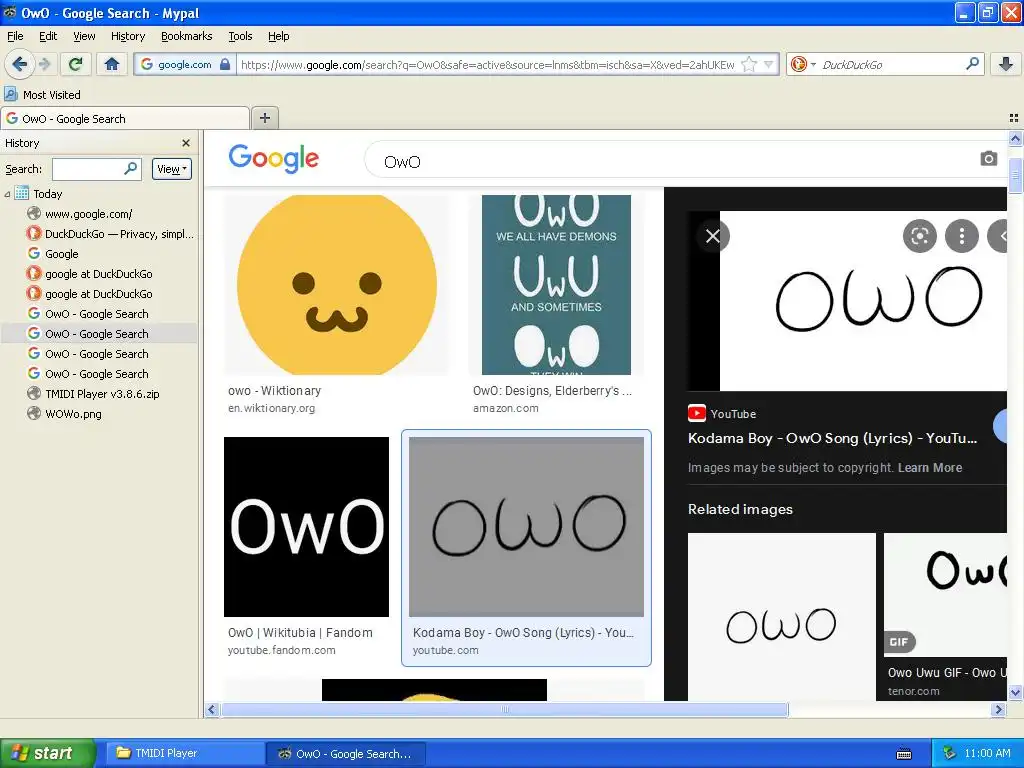Click the YouTube source icon in preview
1024x768 pixels.
point(697,413)
